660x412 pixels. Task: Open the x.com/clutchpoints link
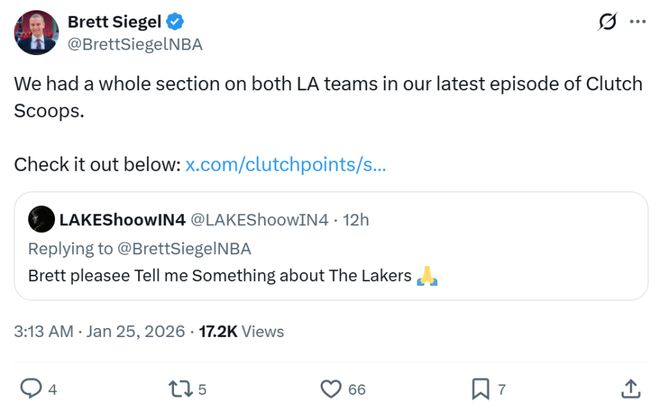(286, 163)
